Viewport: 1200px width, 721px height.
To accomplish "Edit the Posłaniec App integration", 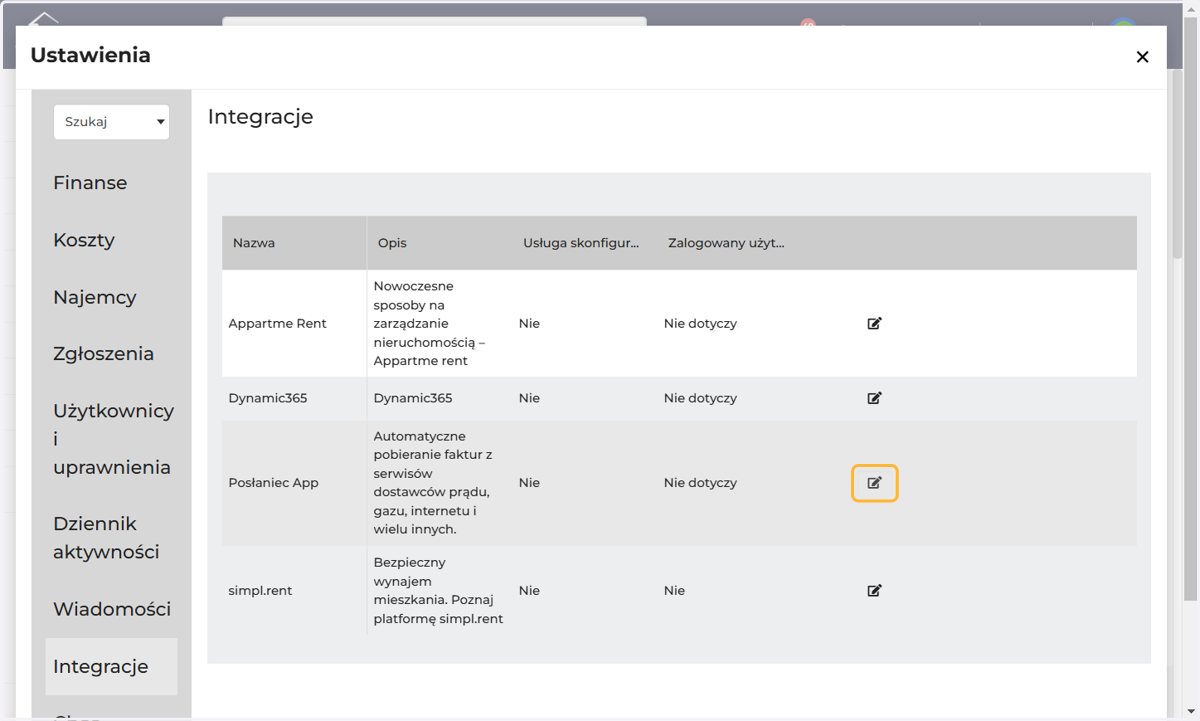I will (x=874, y=483).
